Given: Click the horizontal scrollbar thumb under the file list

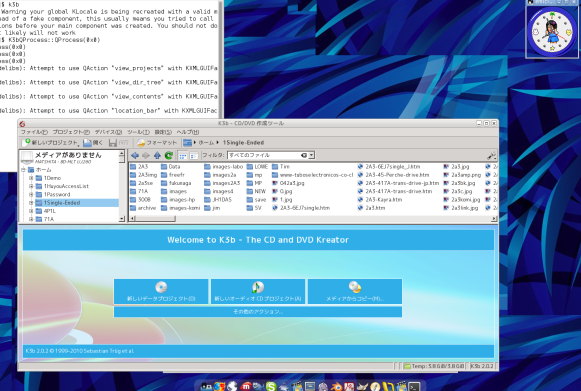Looking at the screenshot, I should coord(156,219).
